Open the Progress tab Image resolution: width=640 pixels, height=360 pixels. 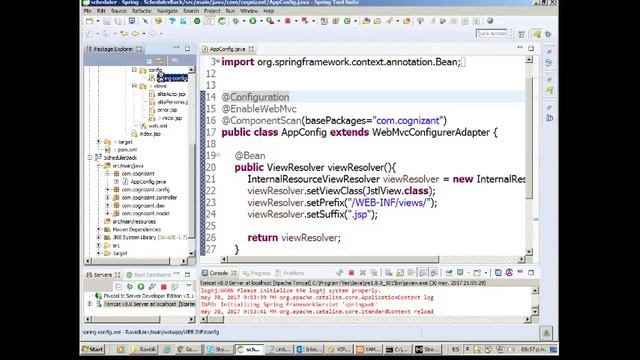click(256, 273)
